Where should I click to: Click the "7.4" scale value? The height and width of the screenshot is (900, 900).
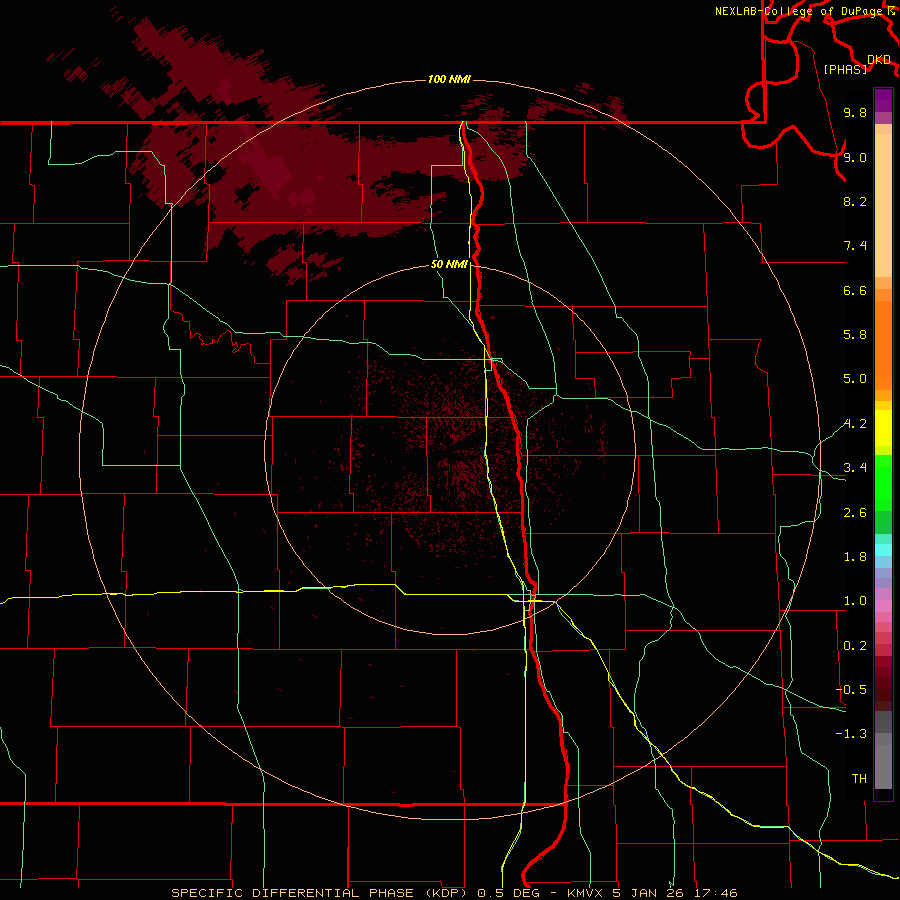[855, 246]
